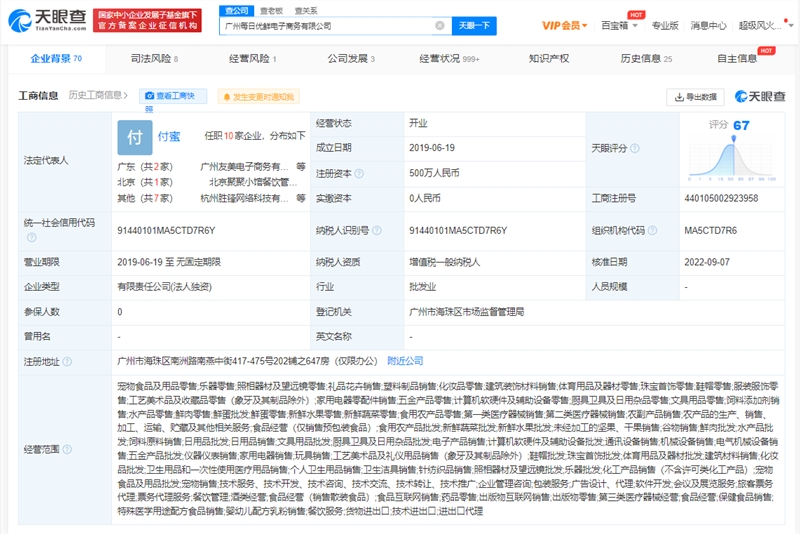Select the 查老板 search tab
The width and height of the screenshot is (800, 534).
coord(271,11)
